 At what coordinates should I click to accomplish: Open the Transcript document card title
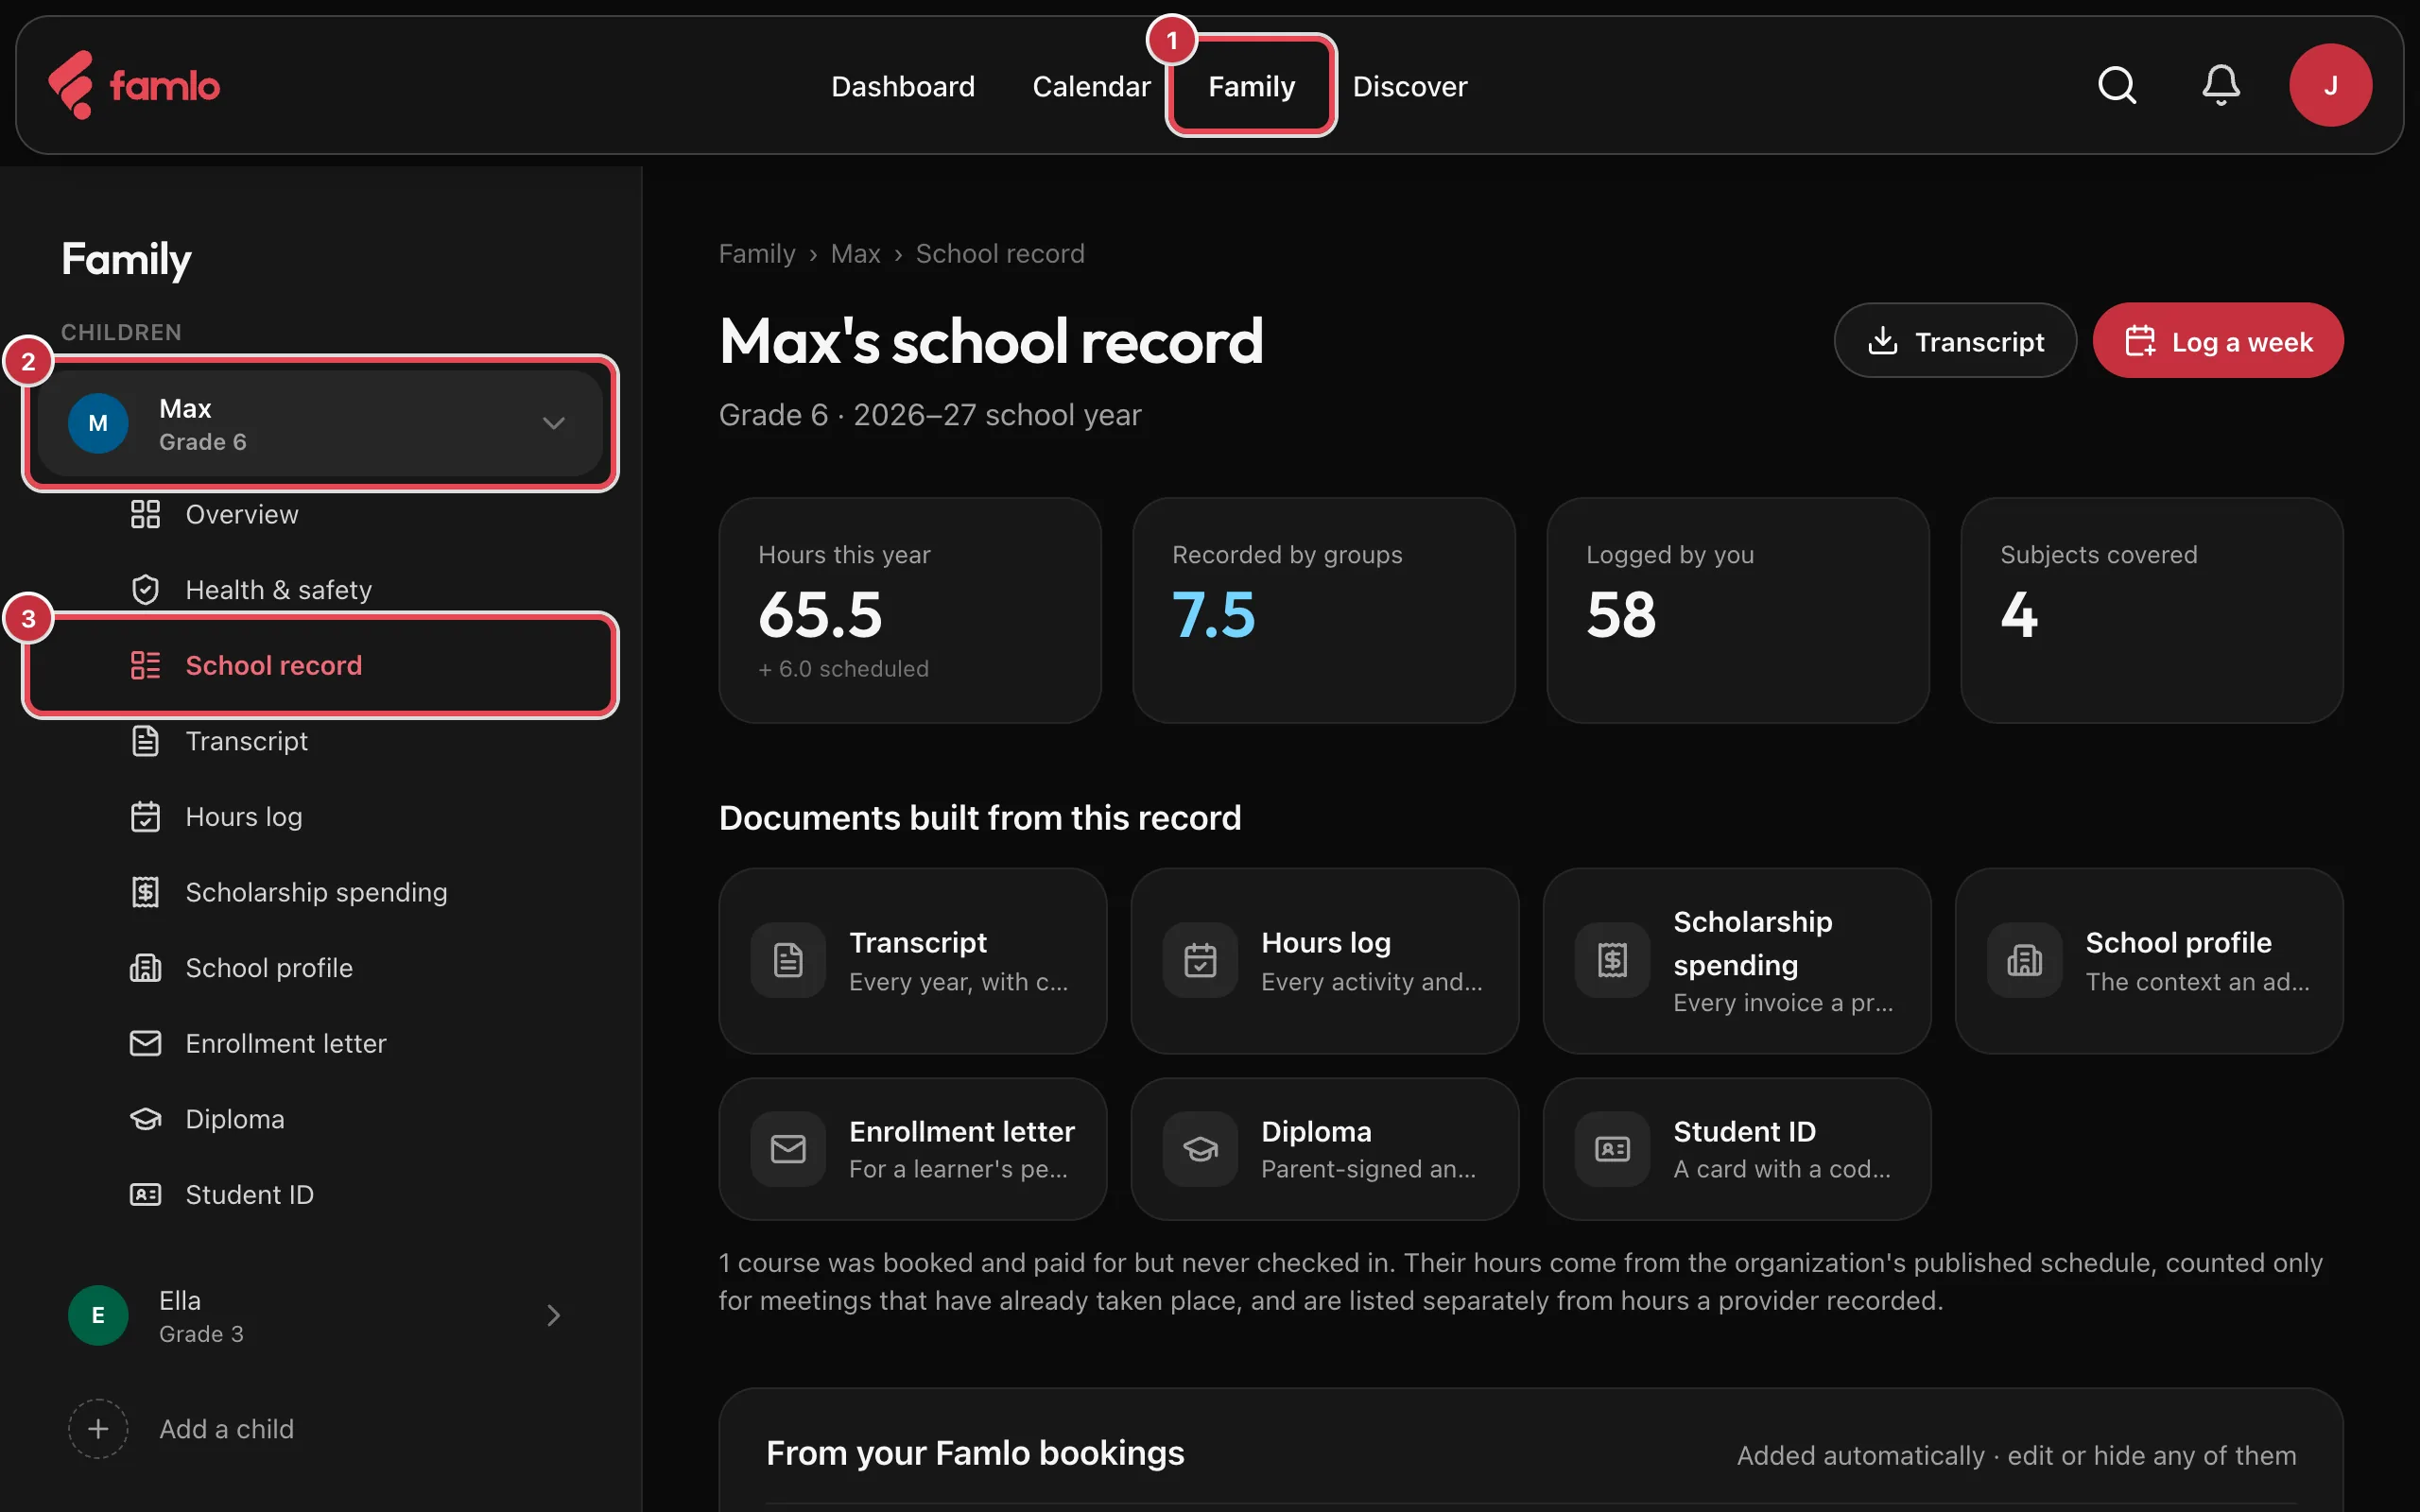click(x=917, y=943)
